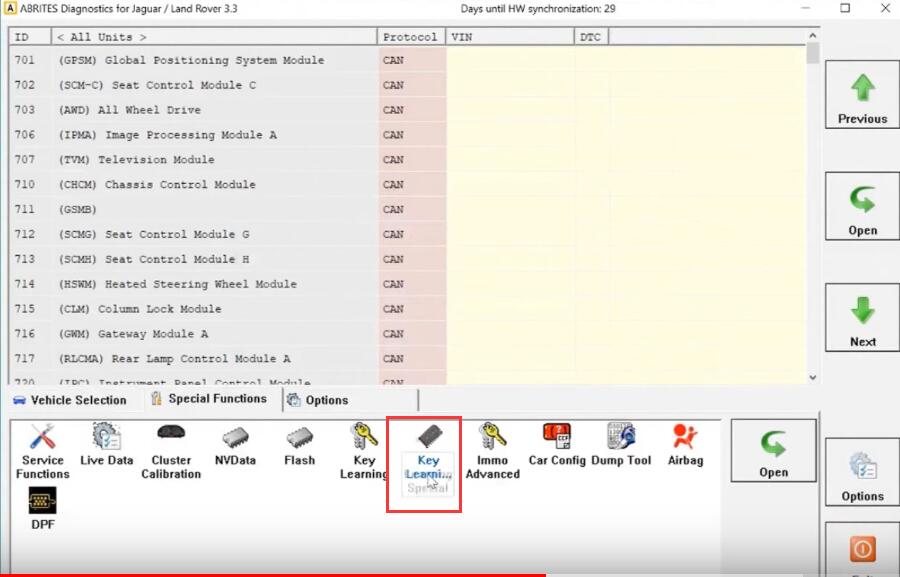Sort by the ID column header
Viewport: 900px width, 577px height.
(x=30, y=37)
